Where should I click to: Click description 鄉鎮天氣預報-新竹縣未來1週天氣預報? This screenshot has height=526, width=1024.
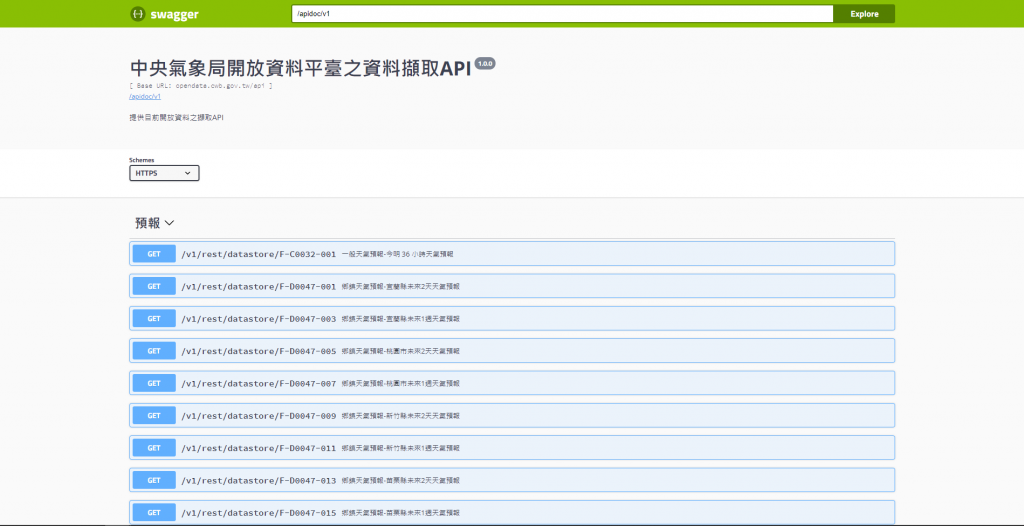point(400,448)
